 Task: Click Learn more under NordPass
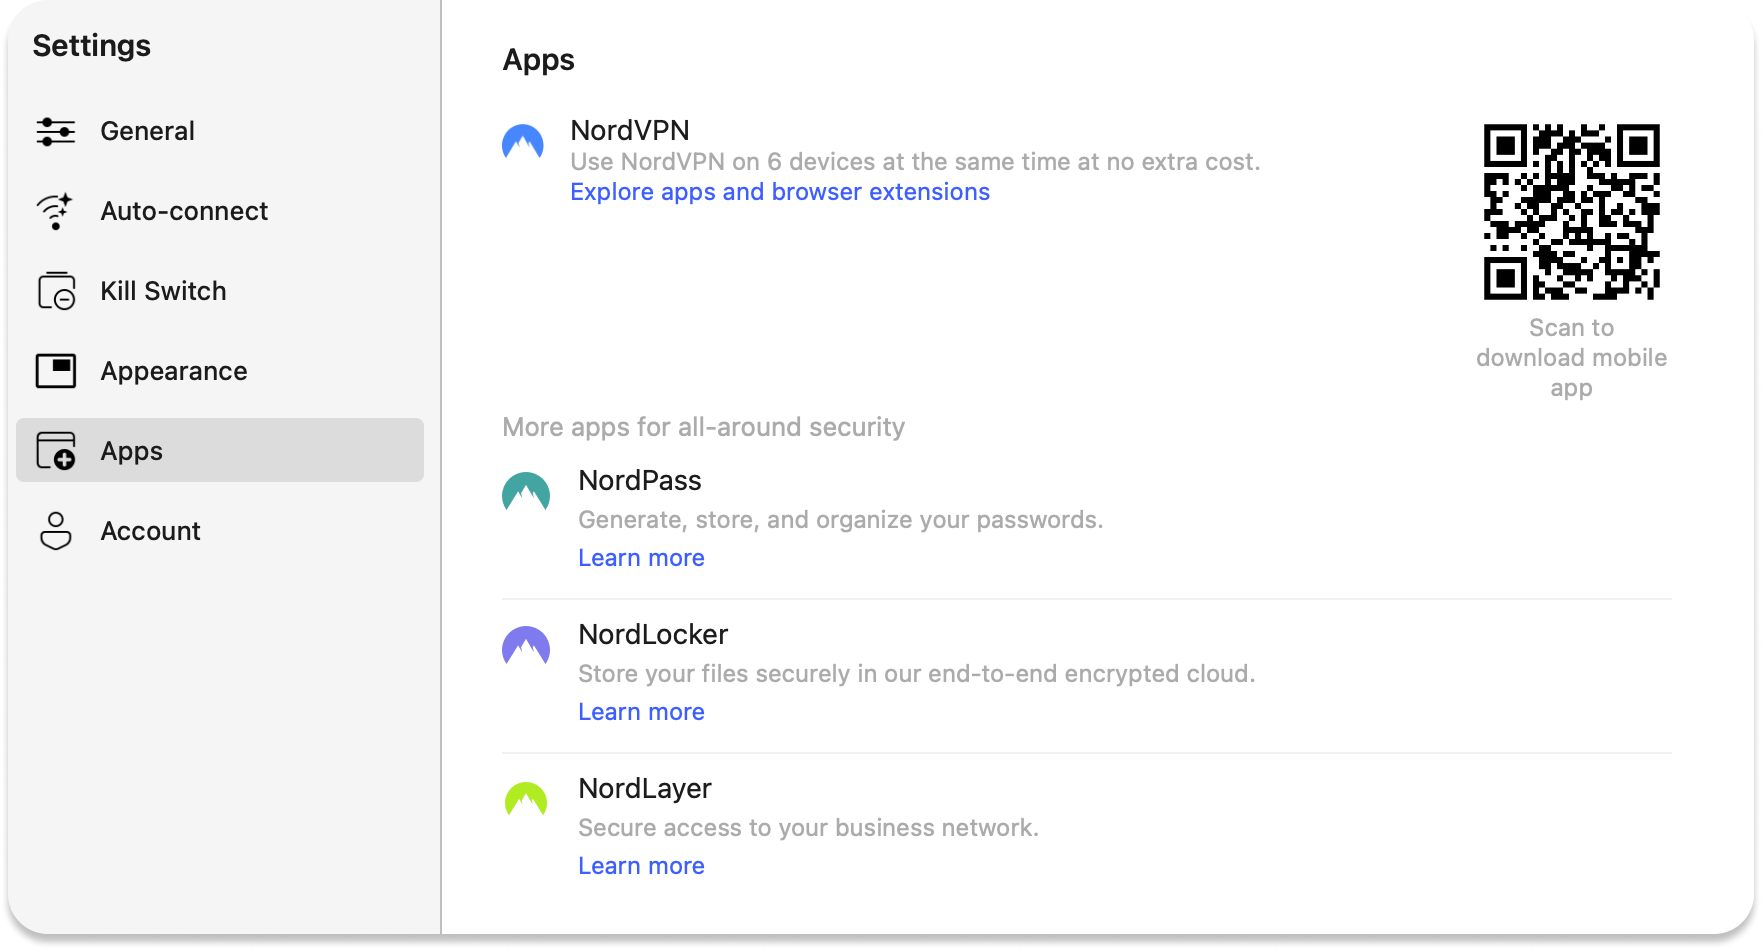tap(641, 558)
